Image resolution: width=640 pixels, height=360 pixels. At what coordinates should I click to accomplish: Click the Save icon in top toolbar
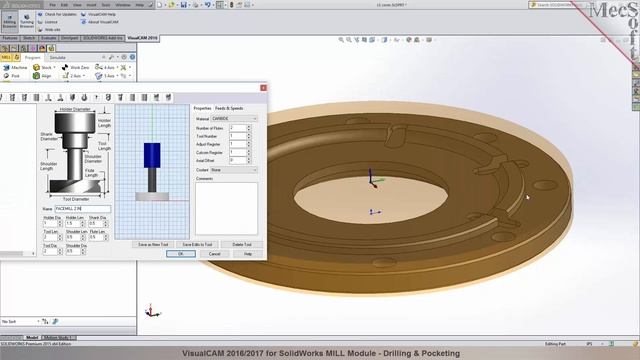click(184, 5)
